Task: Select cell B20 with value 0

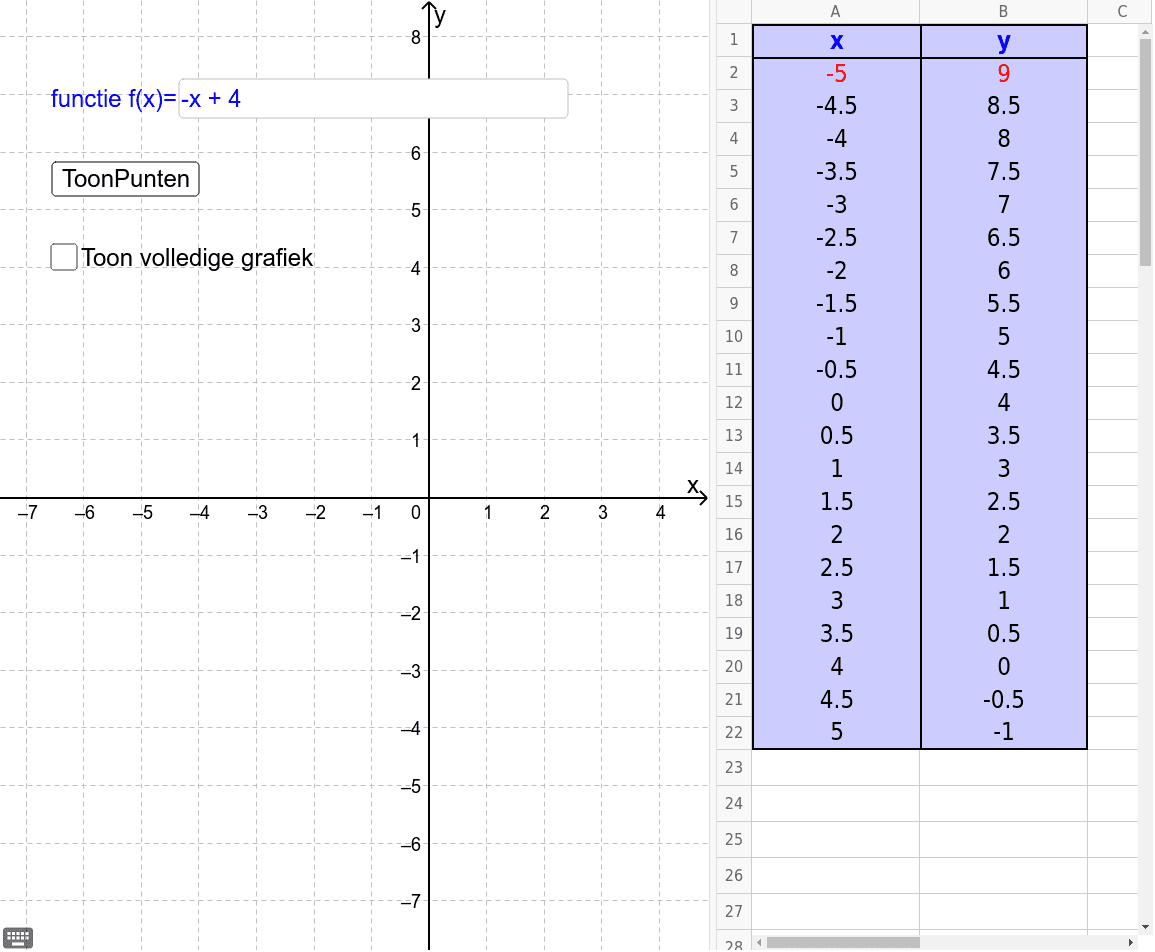Action: (1003, 666)
